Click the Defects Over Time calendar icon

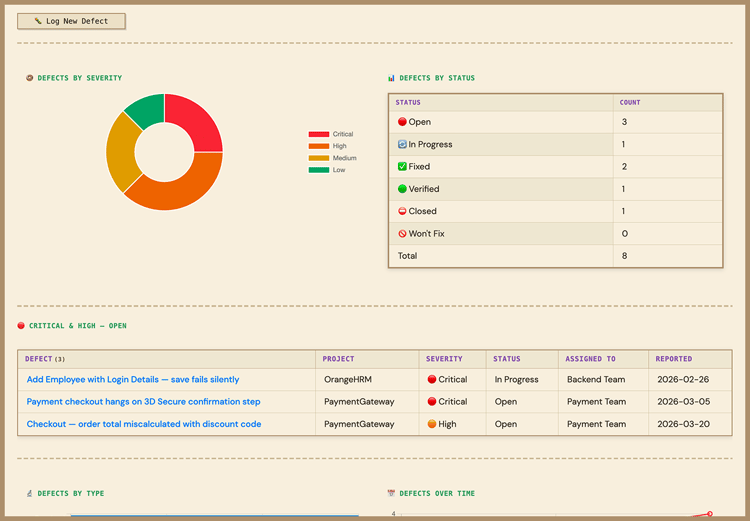(391, 493)
